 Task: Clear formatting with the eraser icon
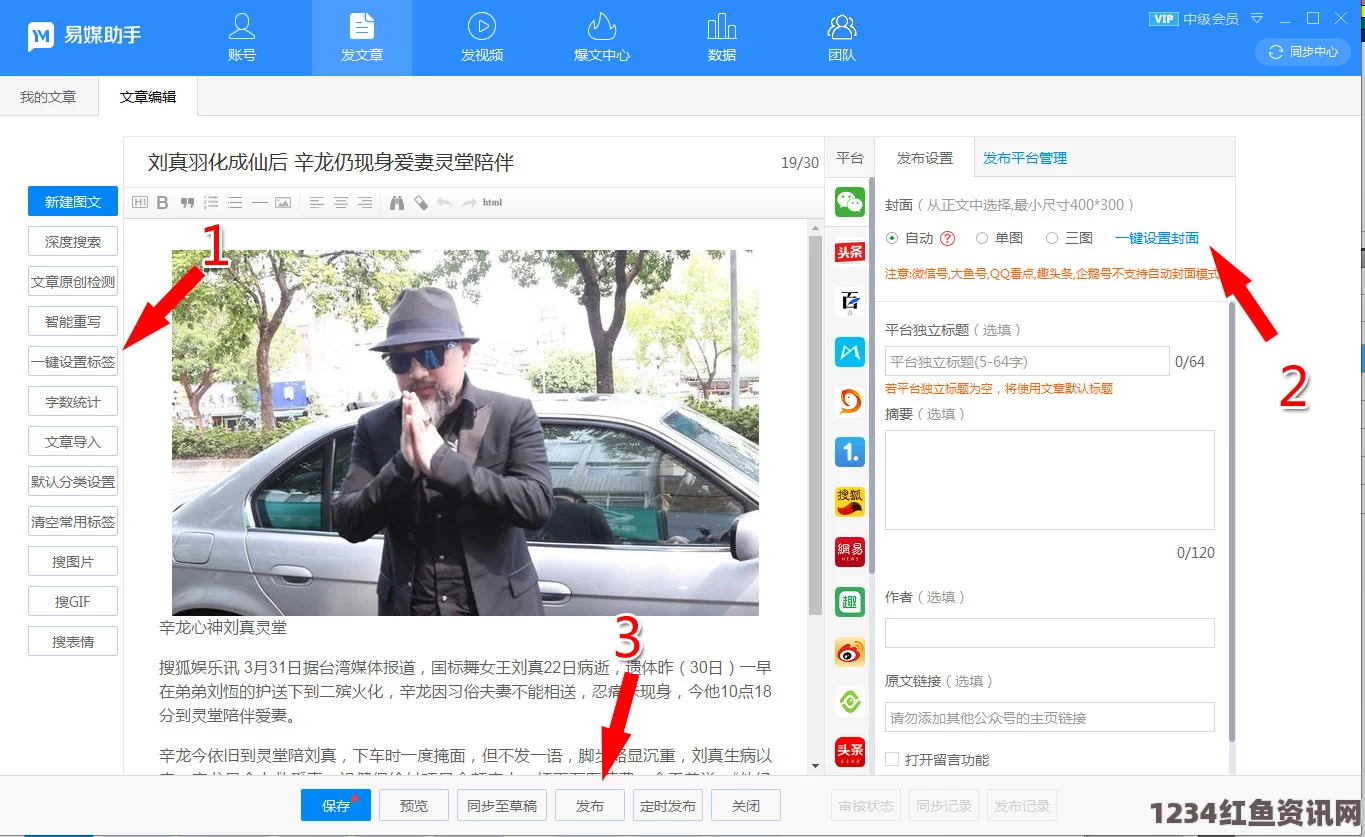tap(421, 202)
